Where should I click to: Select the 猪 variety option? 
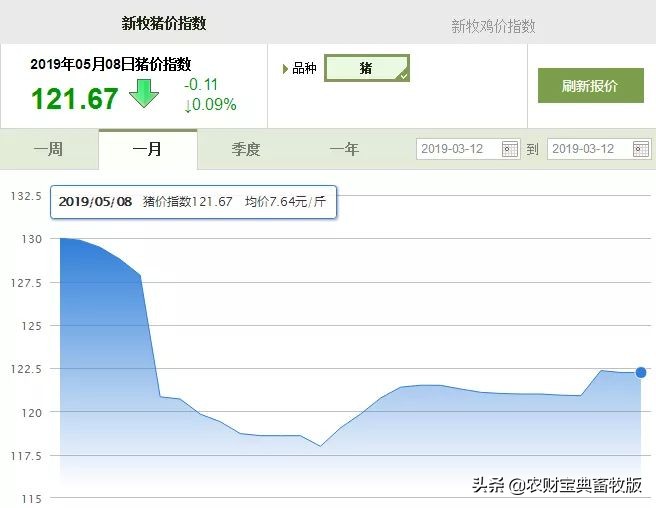(366, 68)
